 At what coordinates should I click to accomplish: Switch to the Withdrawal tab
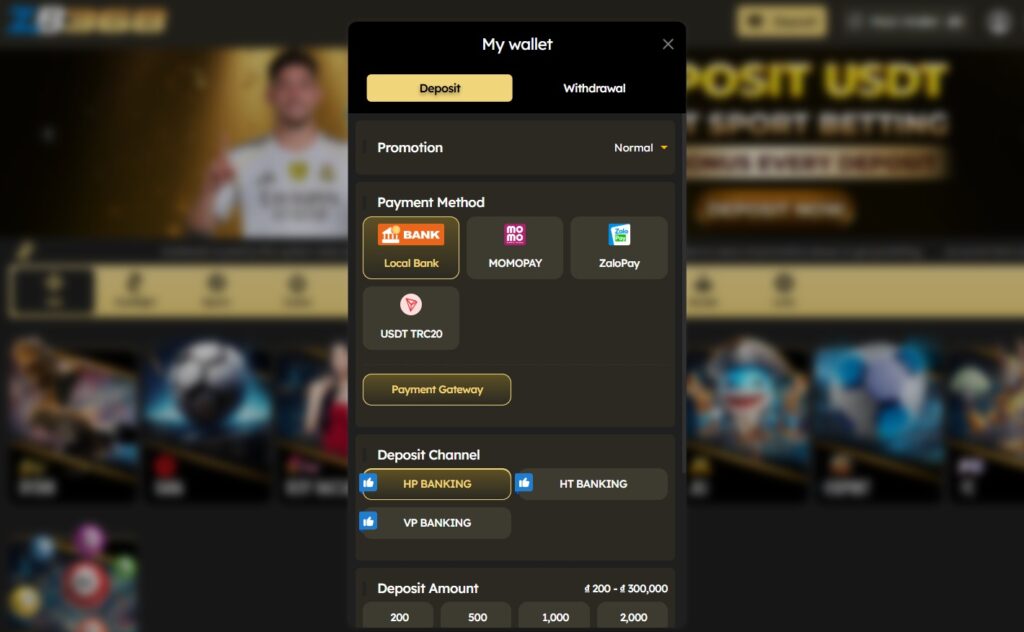point(594,88)
